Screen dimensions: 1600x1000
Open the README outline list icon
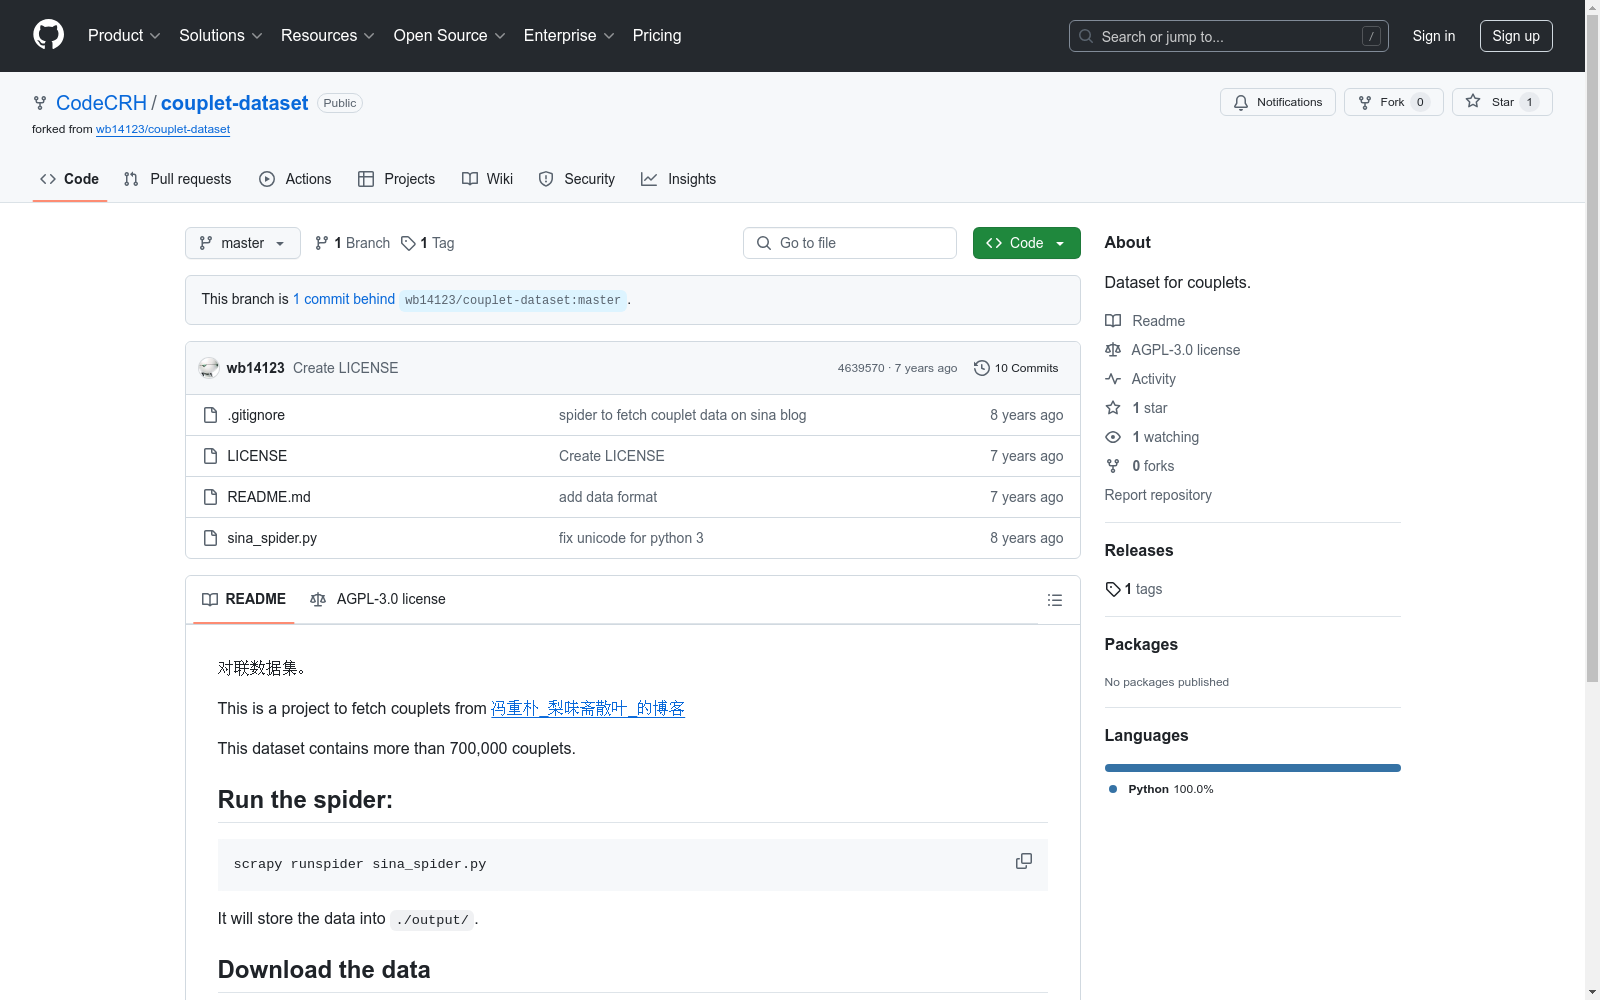pyautogui.click(x=1054, y=600)
